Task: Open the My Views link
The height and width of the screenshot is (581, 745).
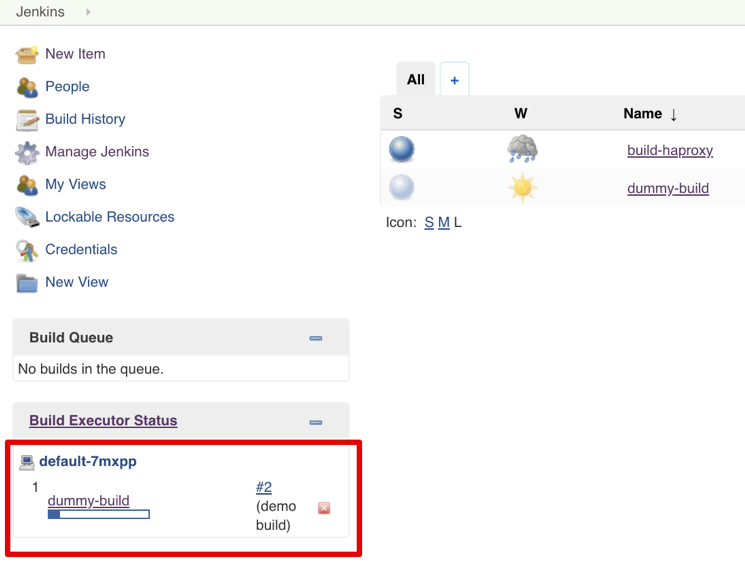Action: tap(76, 184)
